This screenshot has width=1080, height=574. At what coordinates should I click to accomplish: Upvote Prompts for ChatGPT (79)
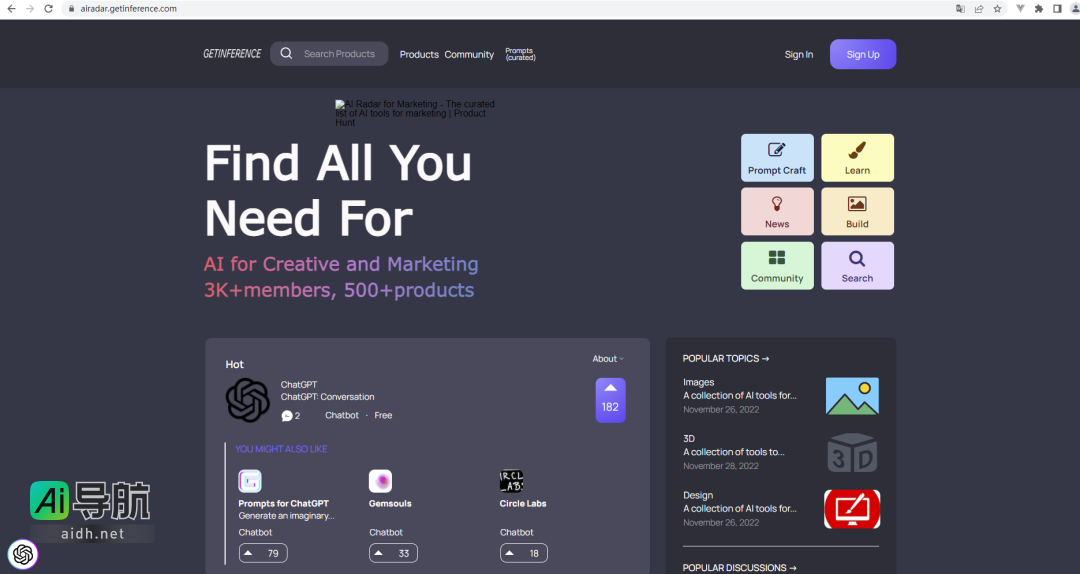(x=263, y=553)
